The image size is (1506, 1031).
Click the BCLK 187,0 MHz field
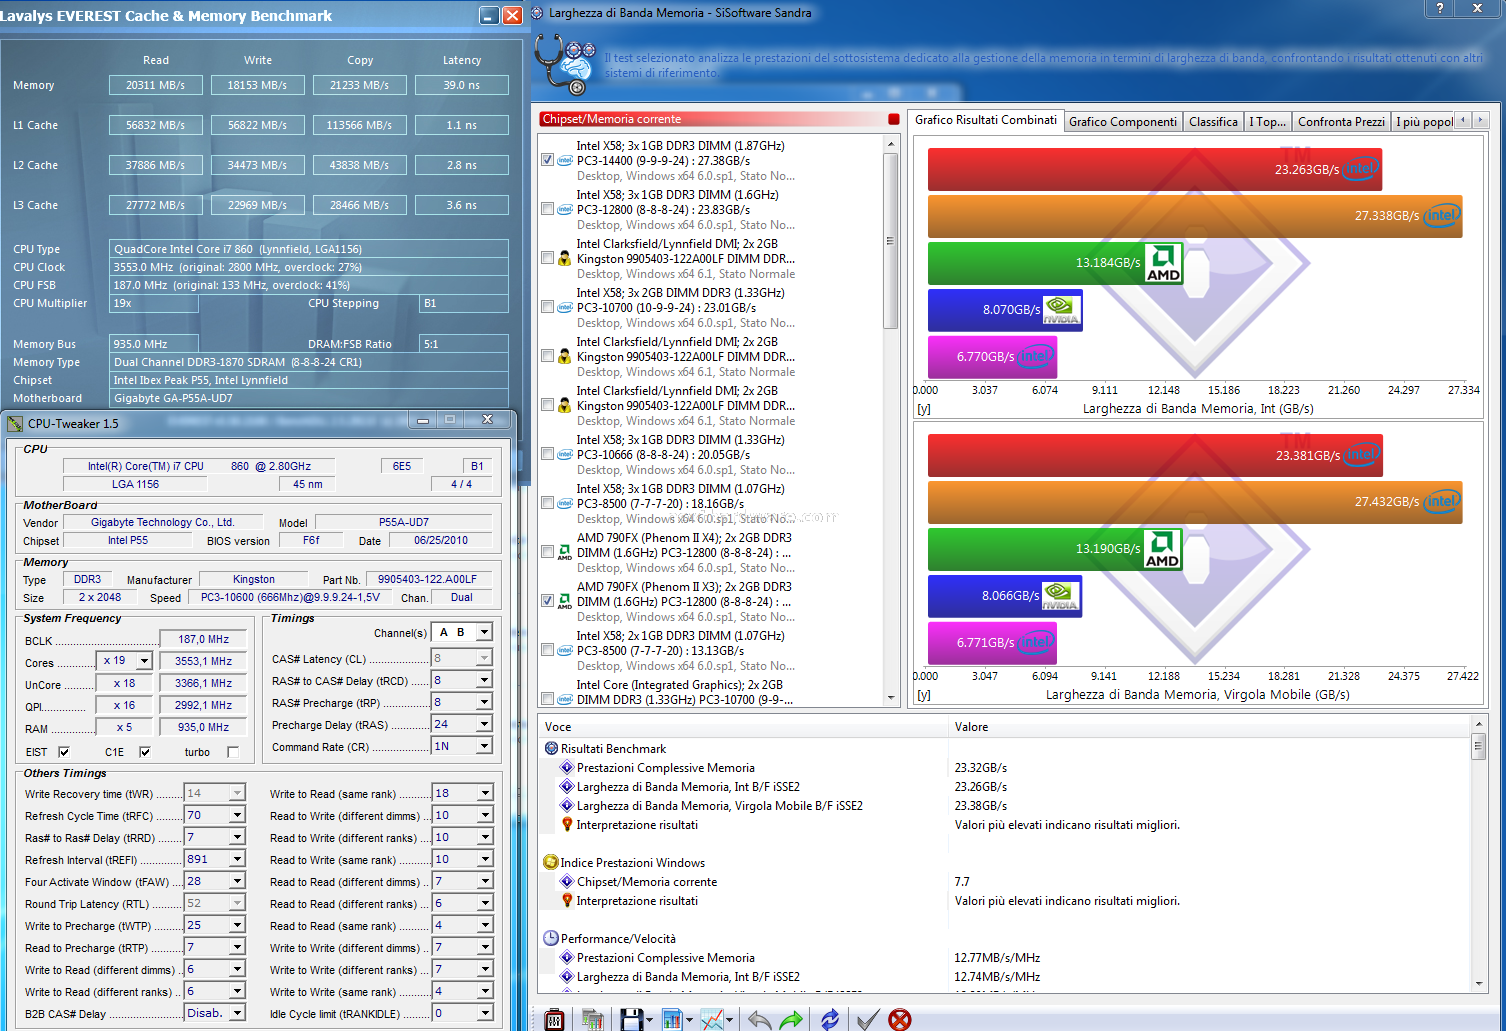(x=204, y=639)
